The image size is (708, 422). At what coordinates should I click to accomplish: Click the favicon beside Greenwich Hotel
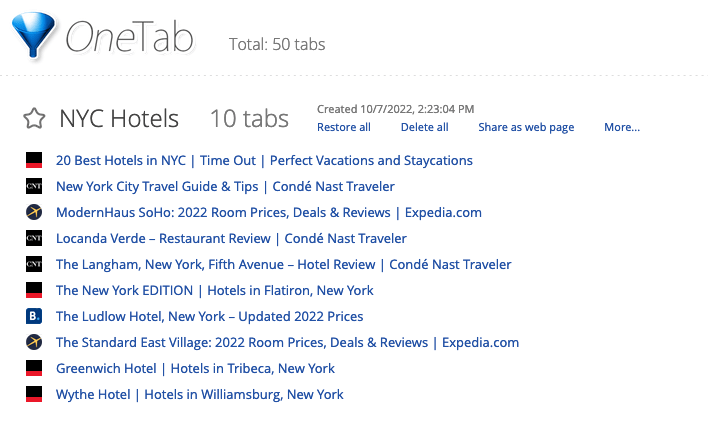[x=34, y=368]
